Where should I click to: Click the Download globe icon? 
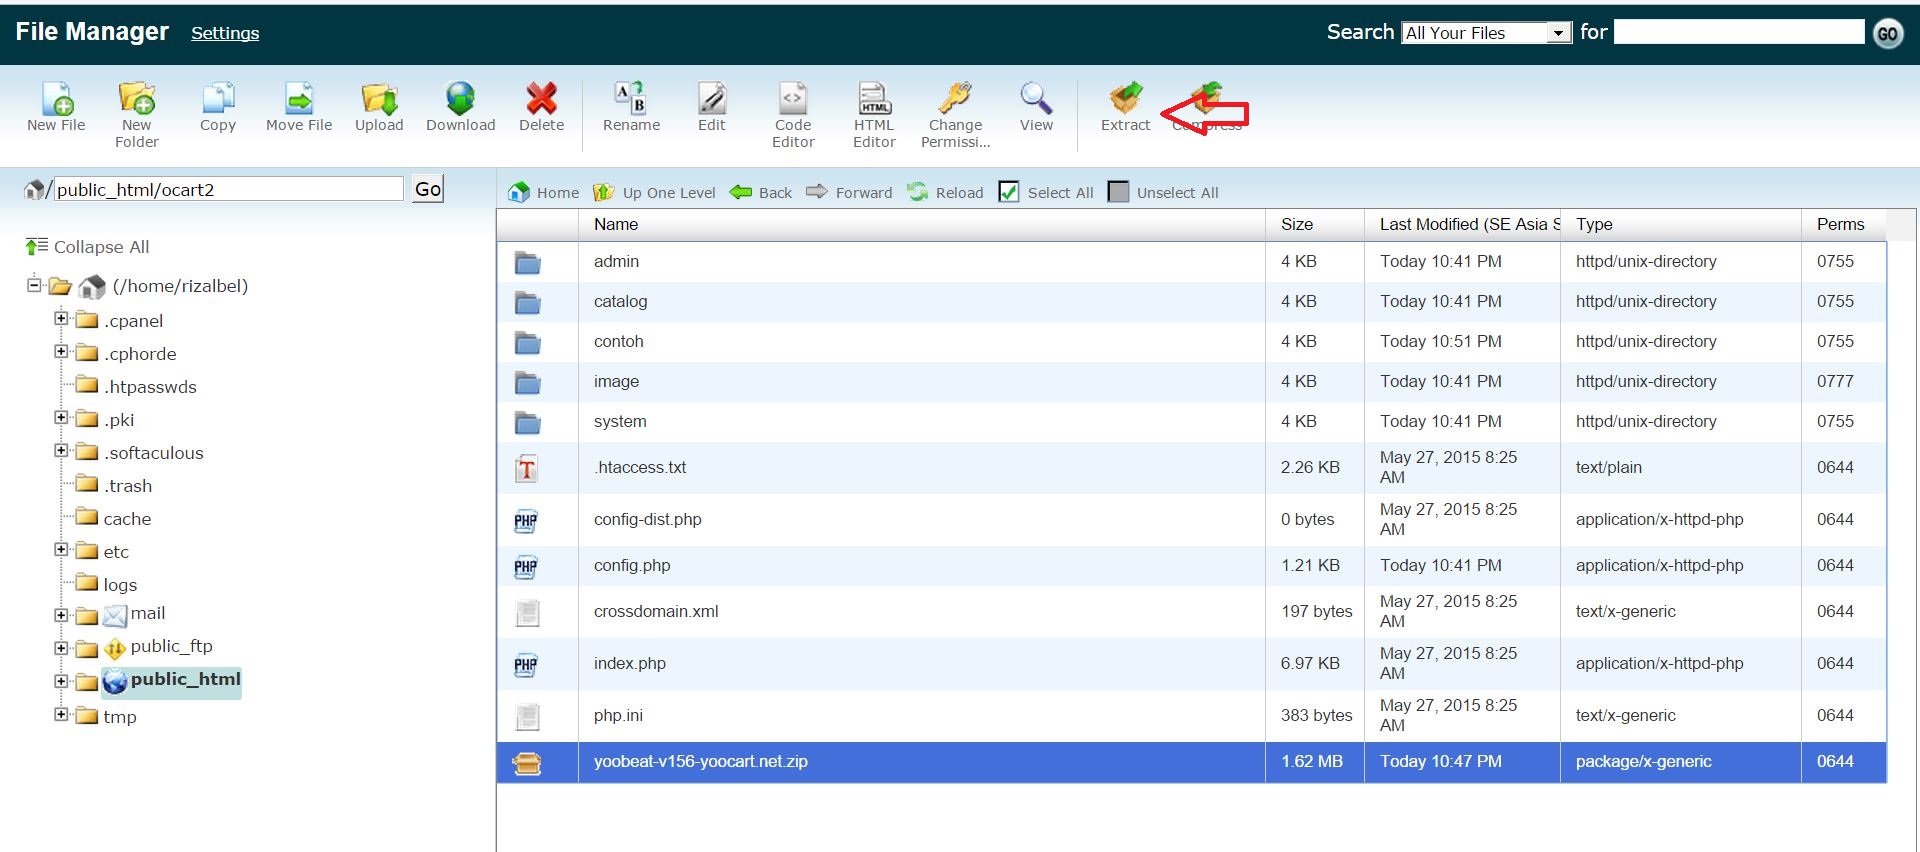(460, 99)
